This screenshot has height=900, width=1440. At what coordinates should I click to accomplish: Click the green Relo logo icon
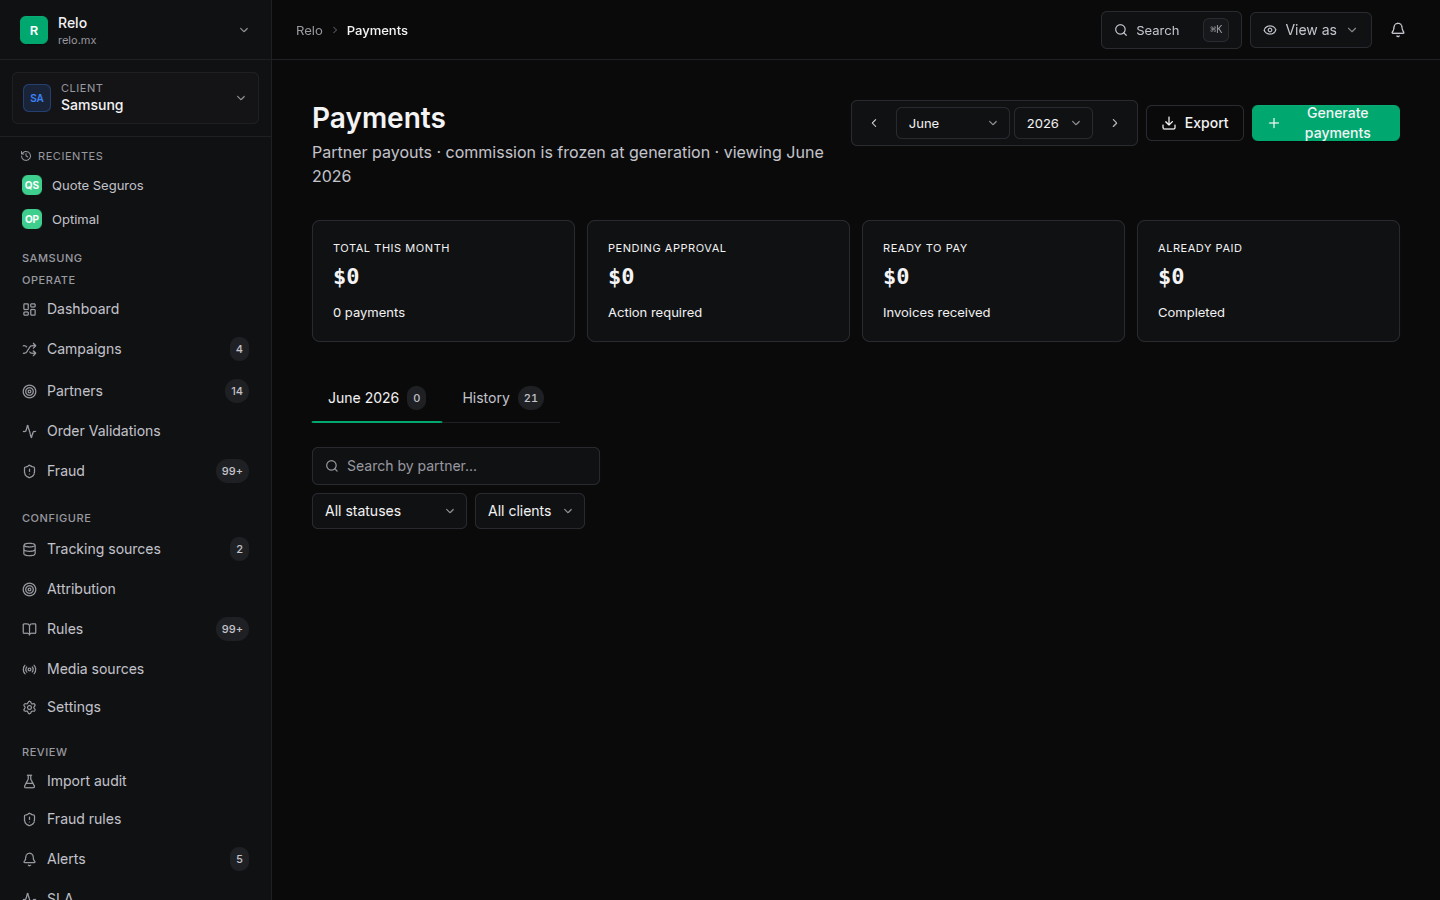click(x=34, y=30)
